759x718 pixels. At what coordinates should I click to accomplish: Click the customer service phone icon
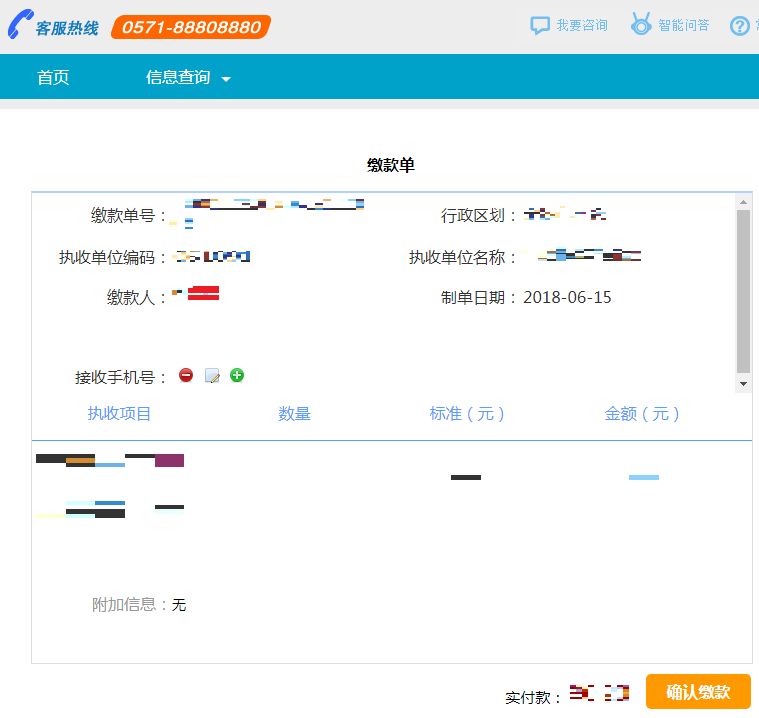pyautogui.click(x=20, y=26)
